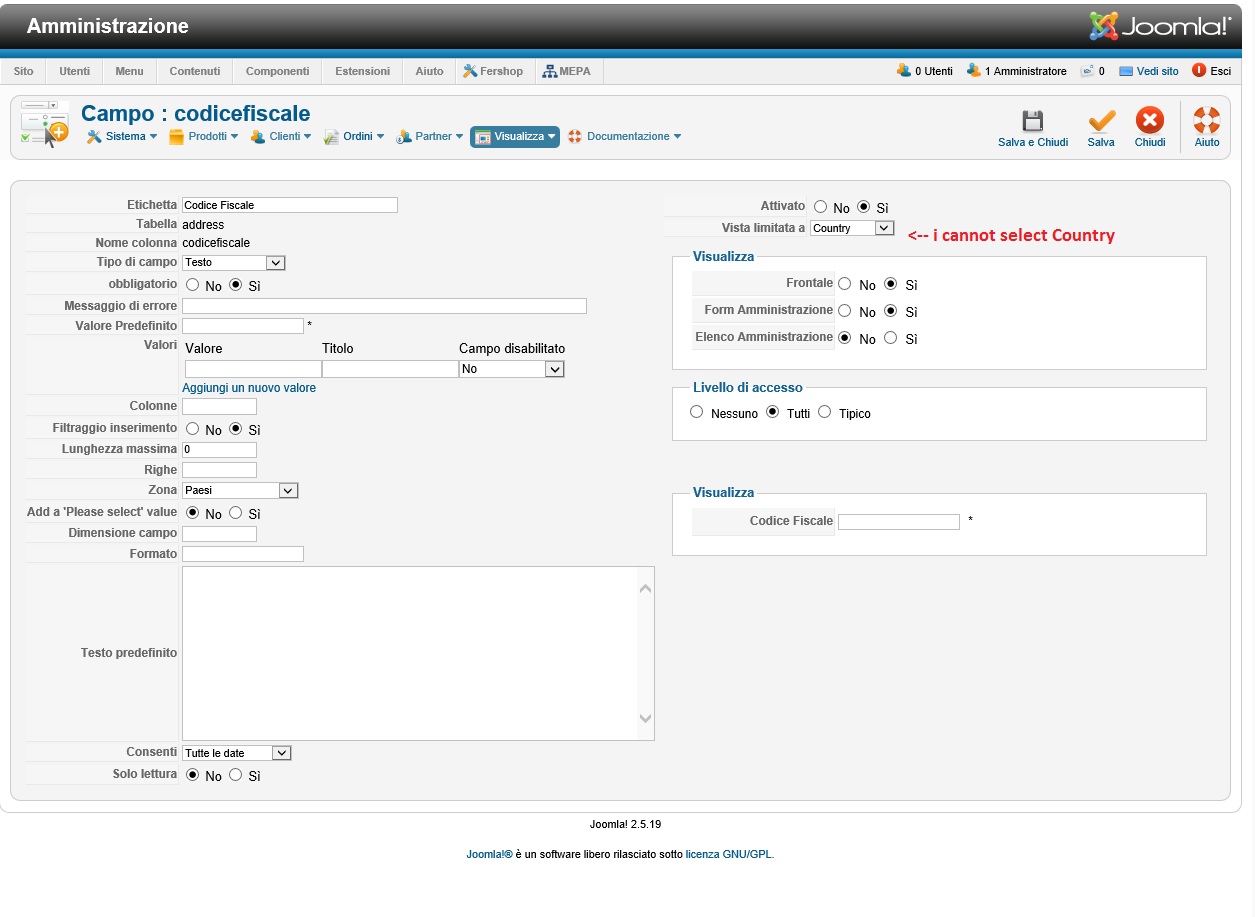Open the Estensioni menu
Image resolution: width=1255 pixels, height=917 pixels.
[x=362, y=71]
